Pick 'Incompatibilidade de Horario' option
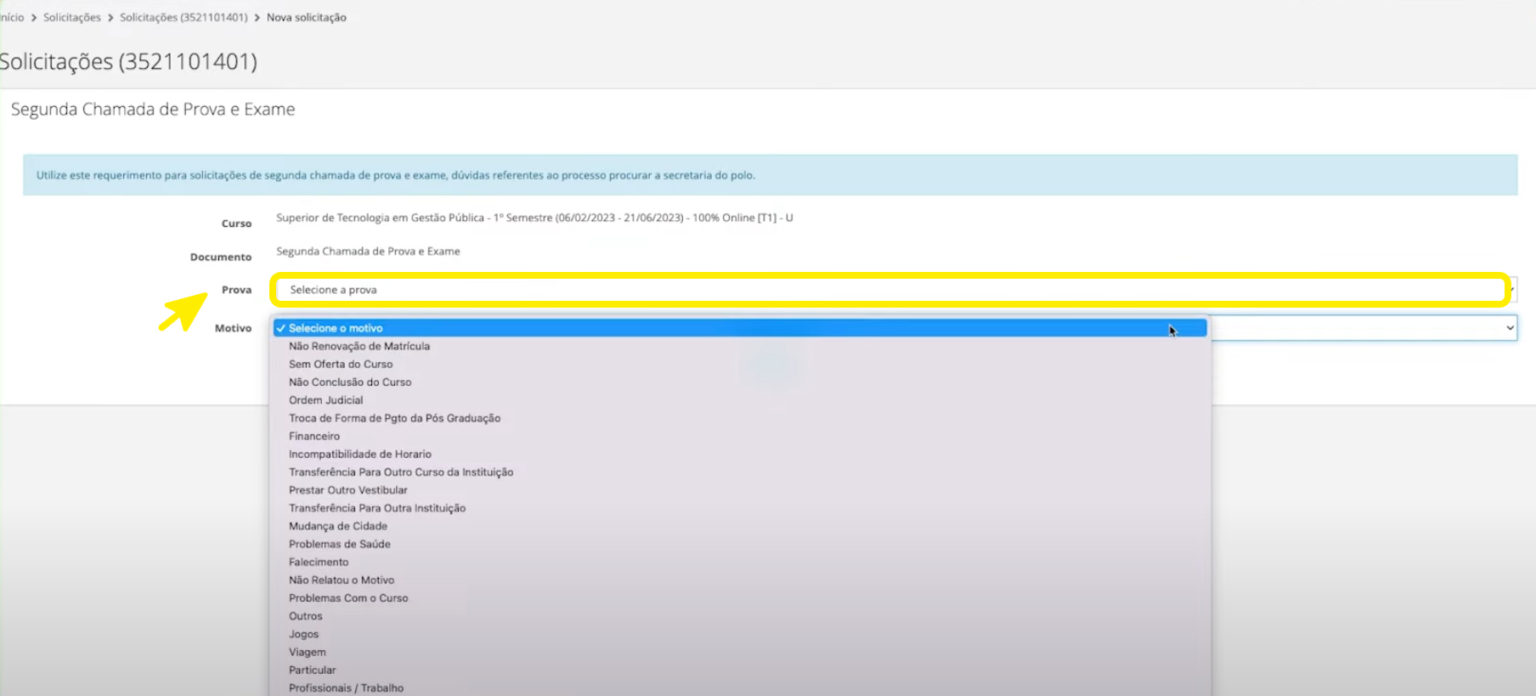This screenshot has width=1536, height=696. point(360,454)
